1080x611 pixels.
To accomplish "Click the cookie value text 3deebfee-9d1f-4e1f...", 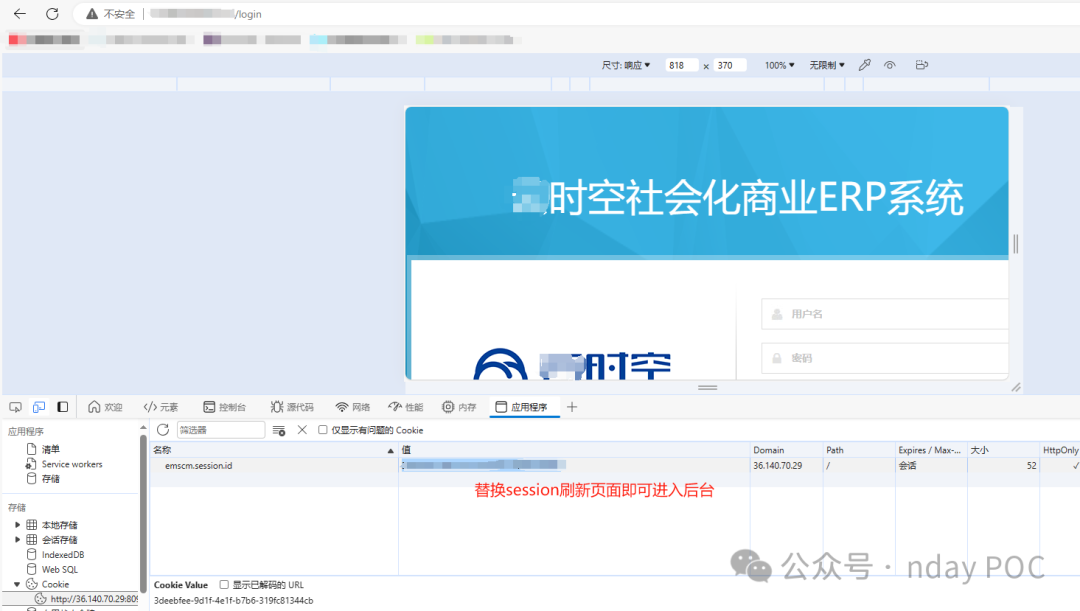I will click(x=233, y=601).
